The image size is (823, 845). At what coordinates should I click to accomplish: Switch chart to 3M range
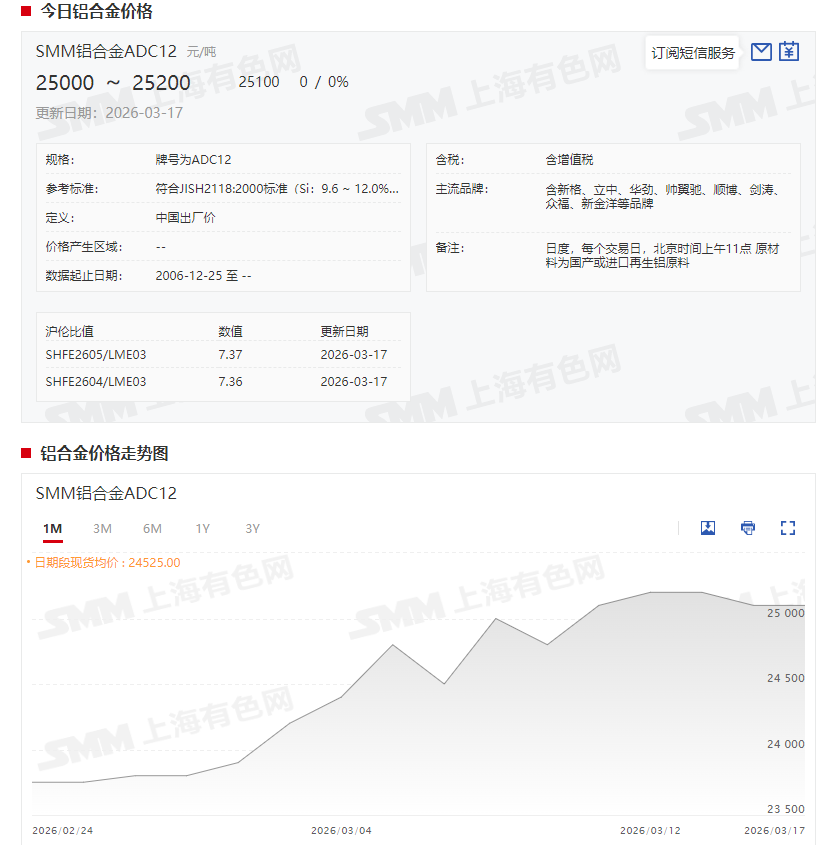click(x=102, y=529)
